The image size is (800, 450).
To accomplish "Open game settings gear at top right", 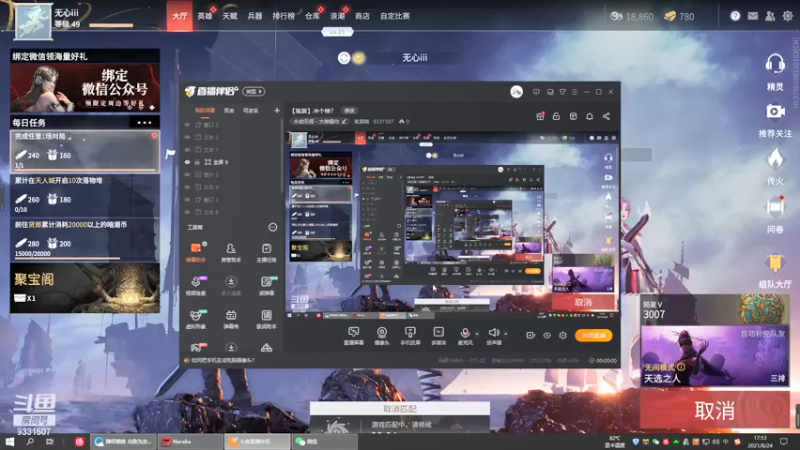I will (x=788, y=16).
